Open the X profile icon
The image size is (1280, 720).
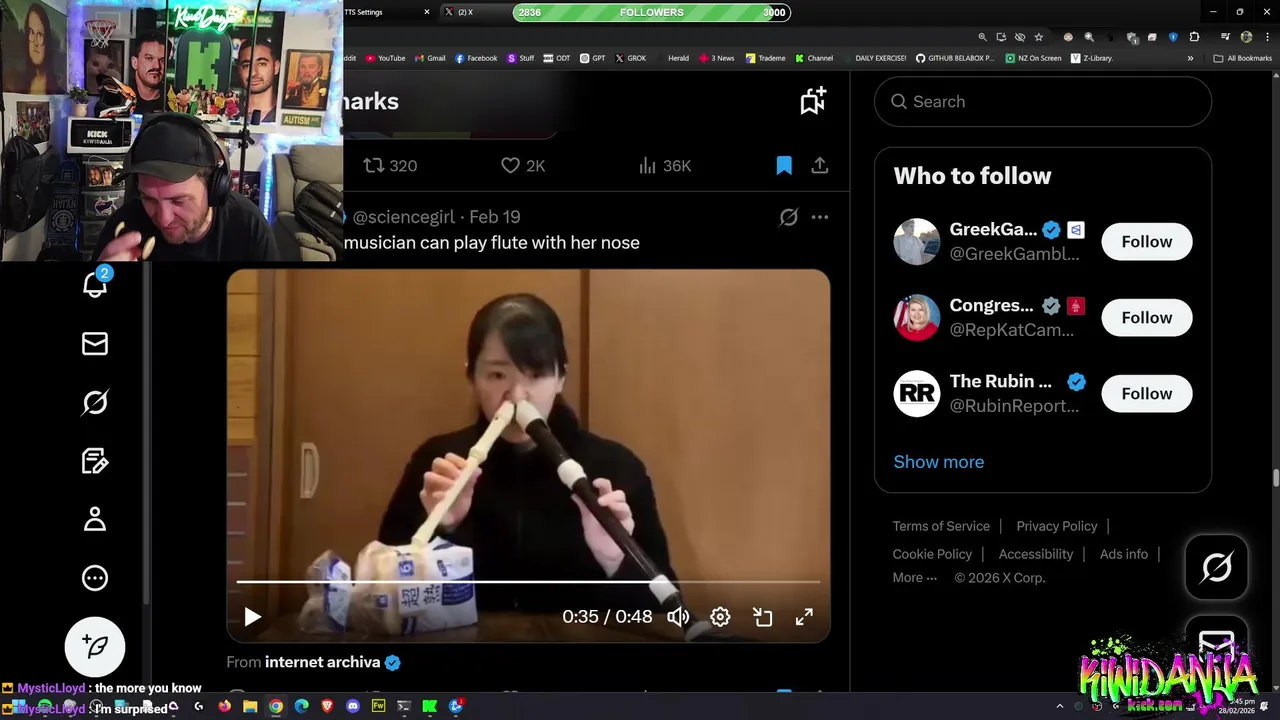click(x=95, y=519)
